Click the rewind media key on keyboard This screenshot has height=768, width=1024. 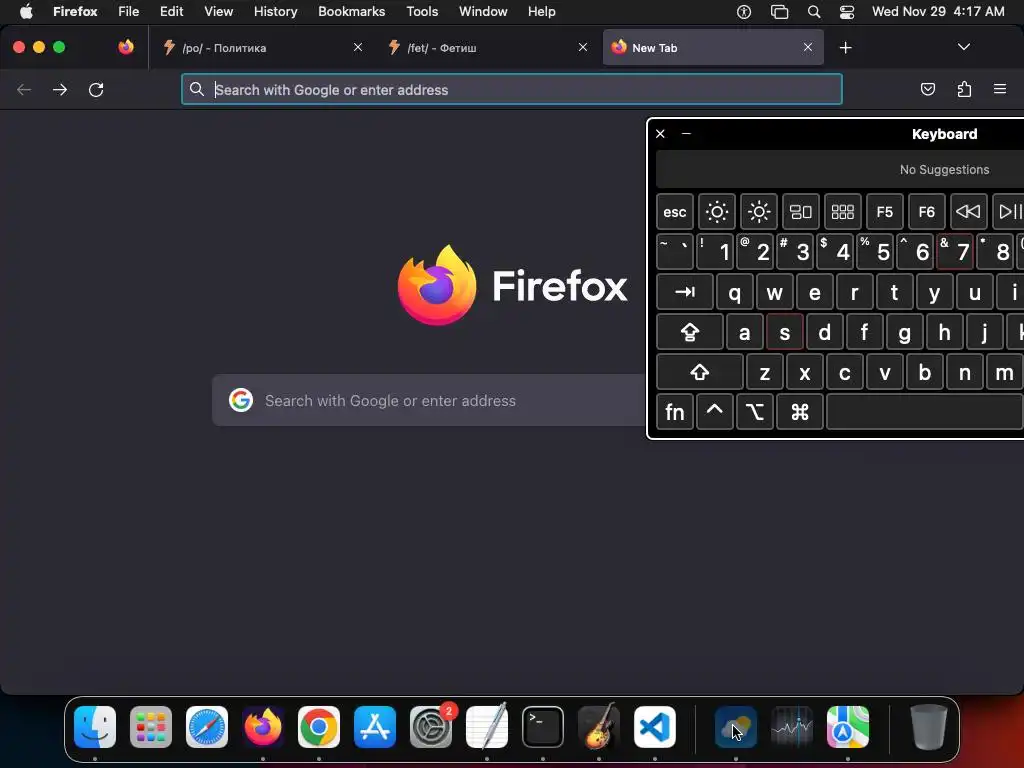click(x=968, y=212)
